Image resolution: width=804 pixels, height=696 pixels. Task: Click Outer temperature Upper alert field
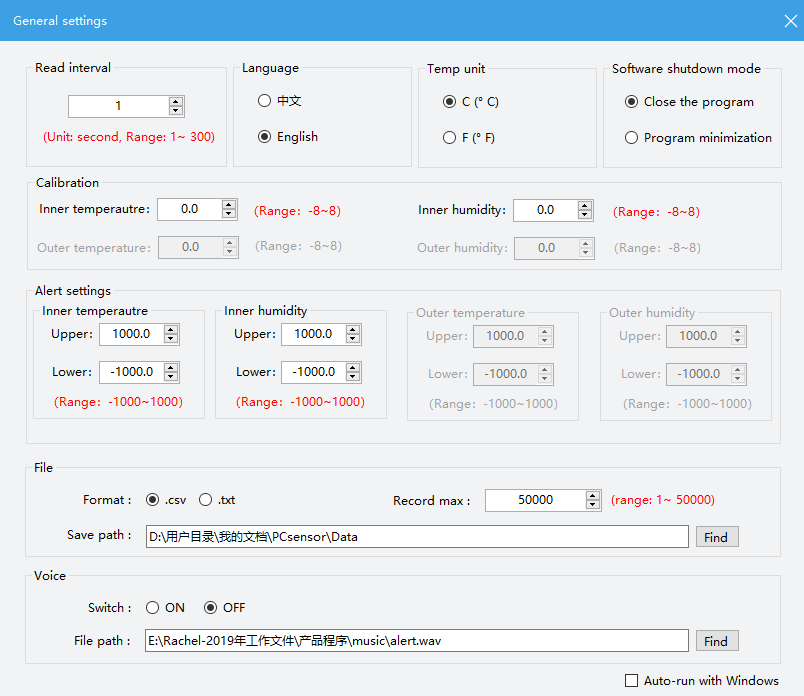(513, 336)
